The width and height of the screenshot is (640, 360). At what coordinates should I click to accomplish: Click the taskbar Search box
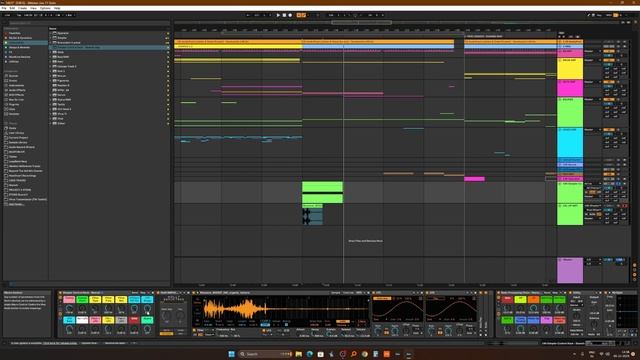265,354
